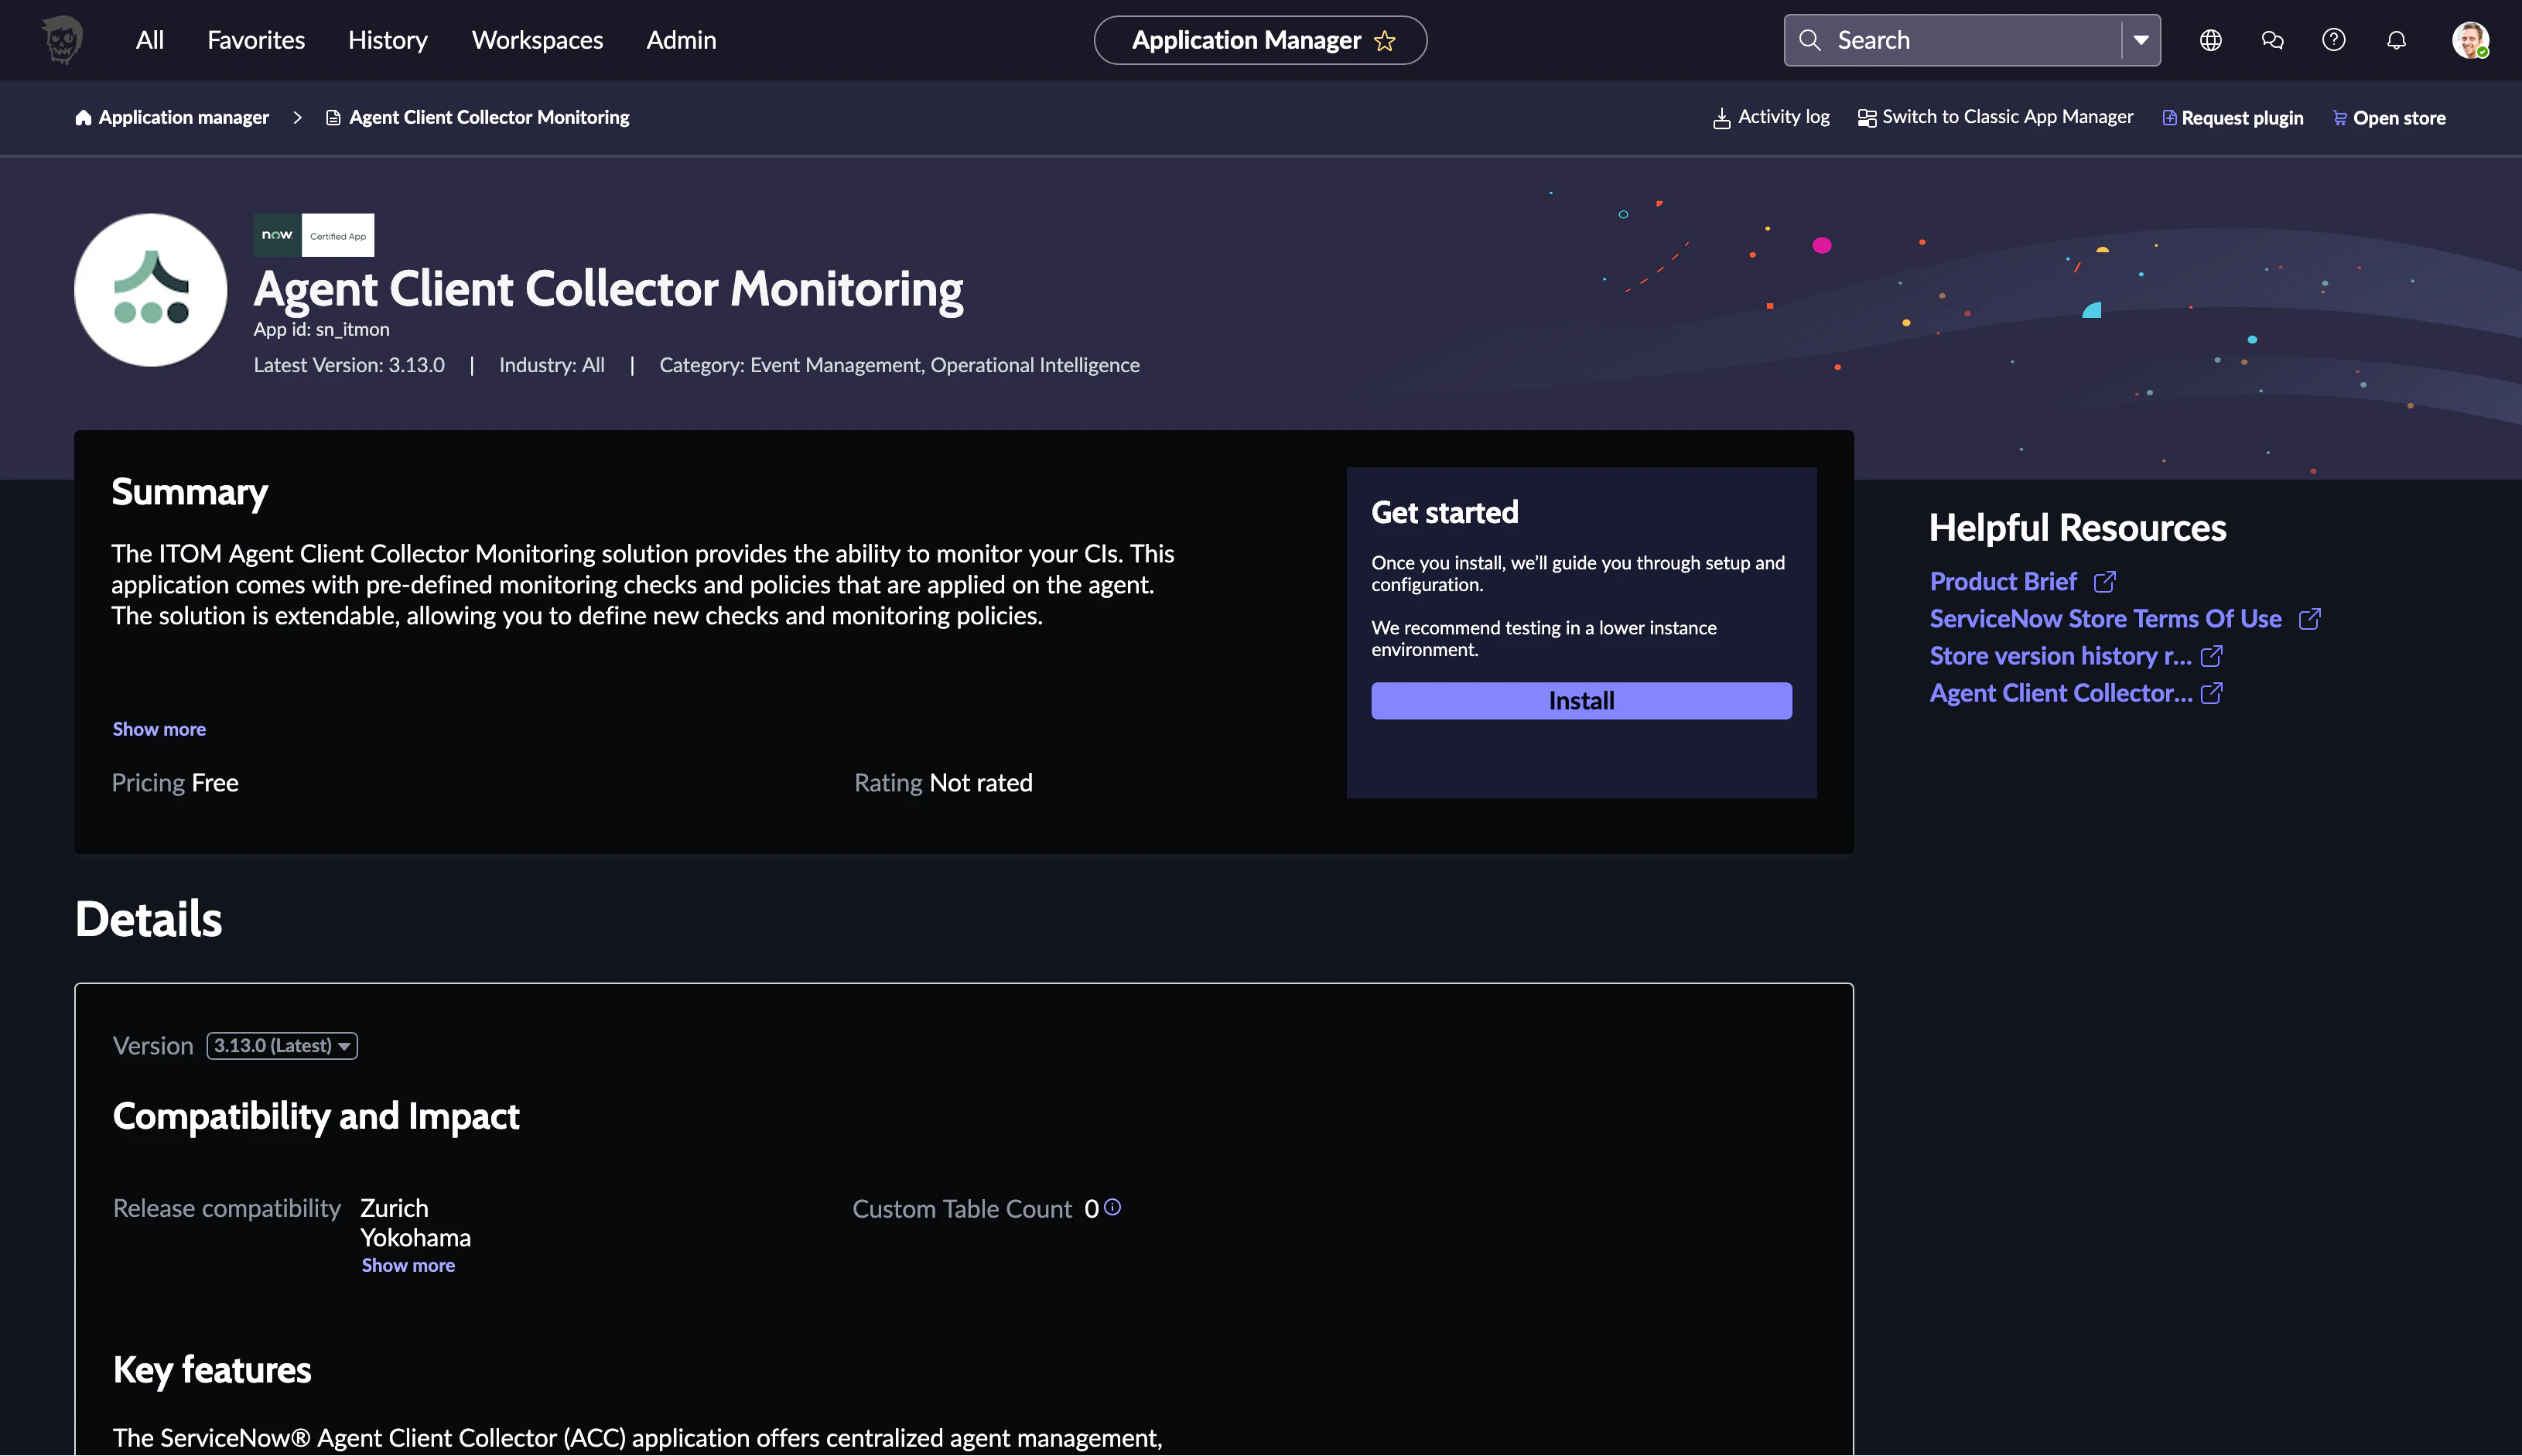Click the Switch to Classic App Manager icon
Image resolution: width=2522 pixels, height=1456 pixels.
coord(1866,118)
